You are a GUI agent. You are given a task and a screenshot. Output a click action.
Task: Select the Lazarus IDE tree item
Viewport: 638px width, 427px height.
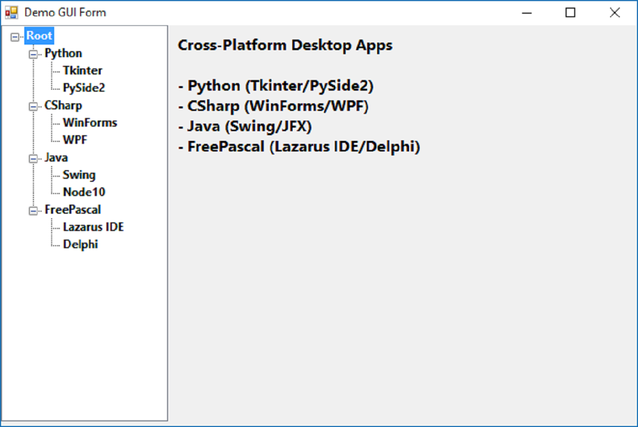(x=93, y=227)
